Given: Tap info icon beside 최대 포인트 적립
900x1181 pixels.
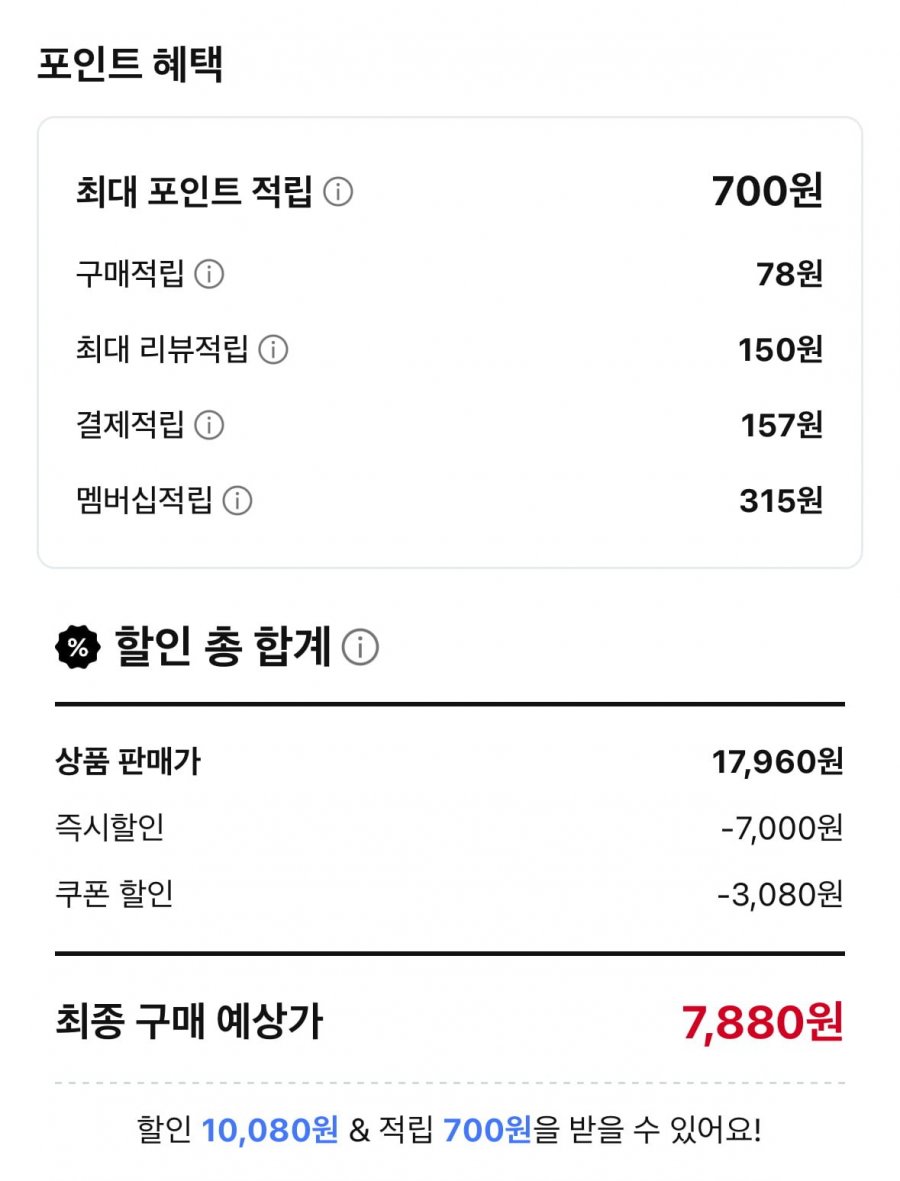Looking at the screenshot, I should [x=338, y=191].
